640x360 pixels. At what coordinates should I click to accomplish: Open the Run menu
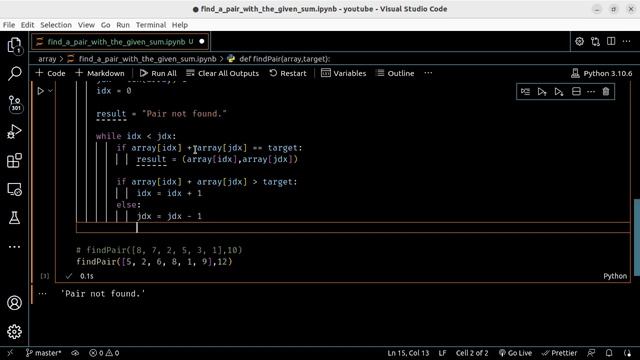tap(122, 25)
